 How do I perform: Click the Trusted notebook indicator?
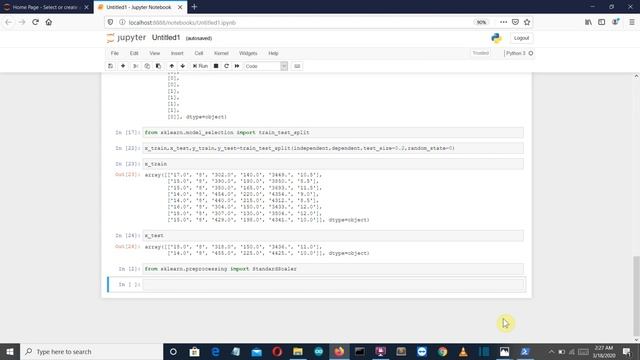[x=480, y=53]
